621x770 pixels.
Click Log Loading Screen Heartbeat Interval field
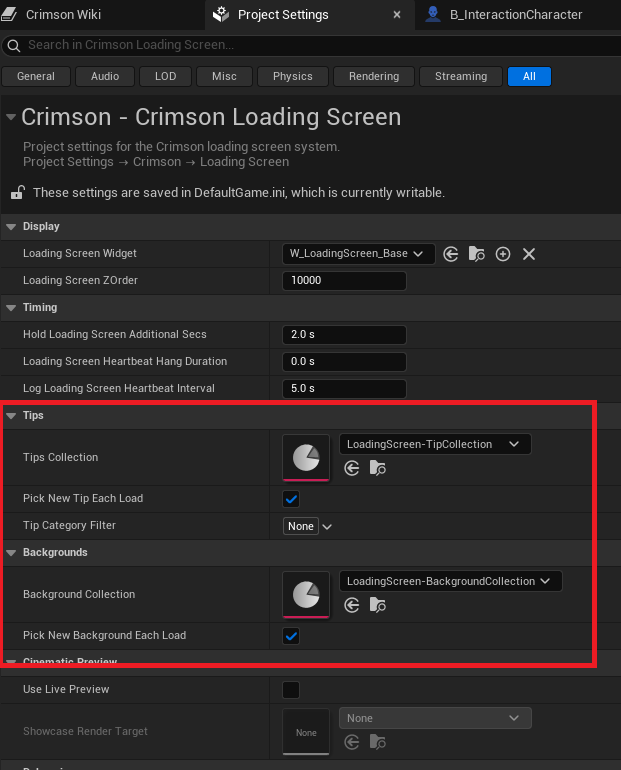[x=344, y=389]
